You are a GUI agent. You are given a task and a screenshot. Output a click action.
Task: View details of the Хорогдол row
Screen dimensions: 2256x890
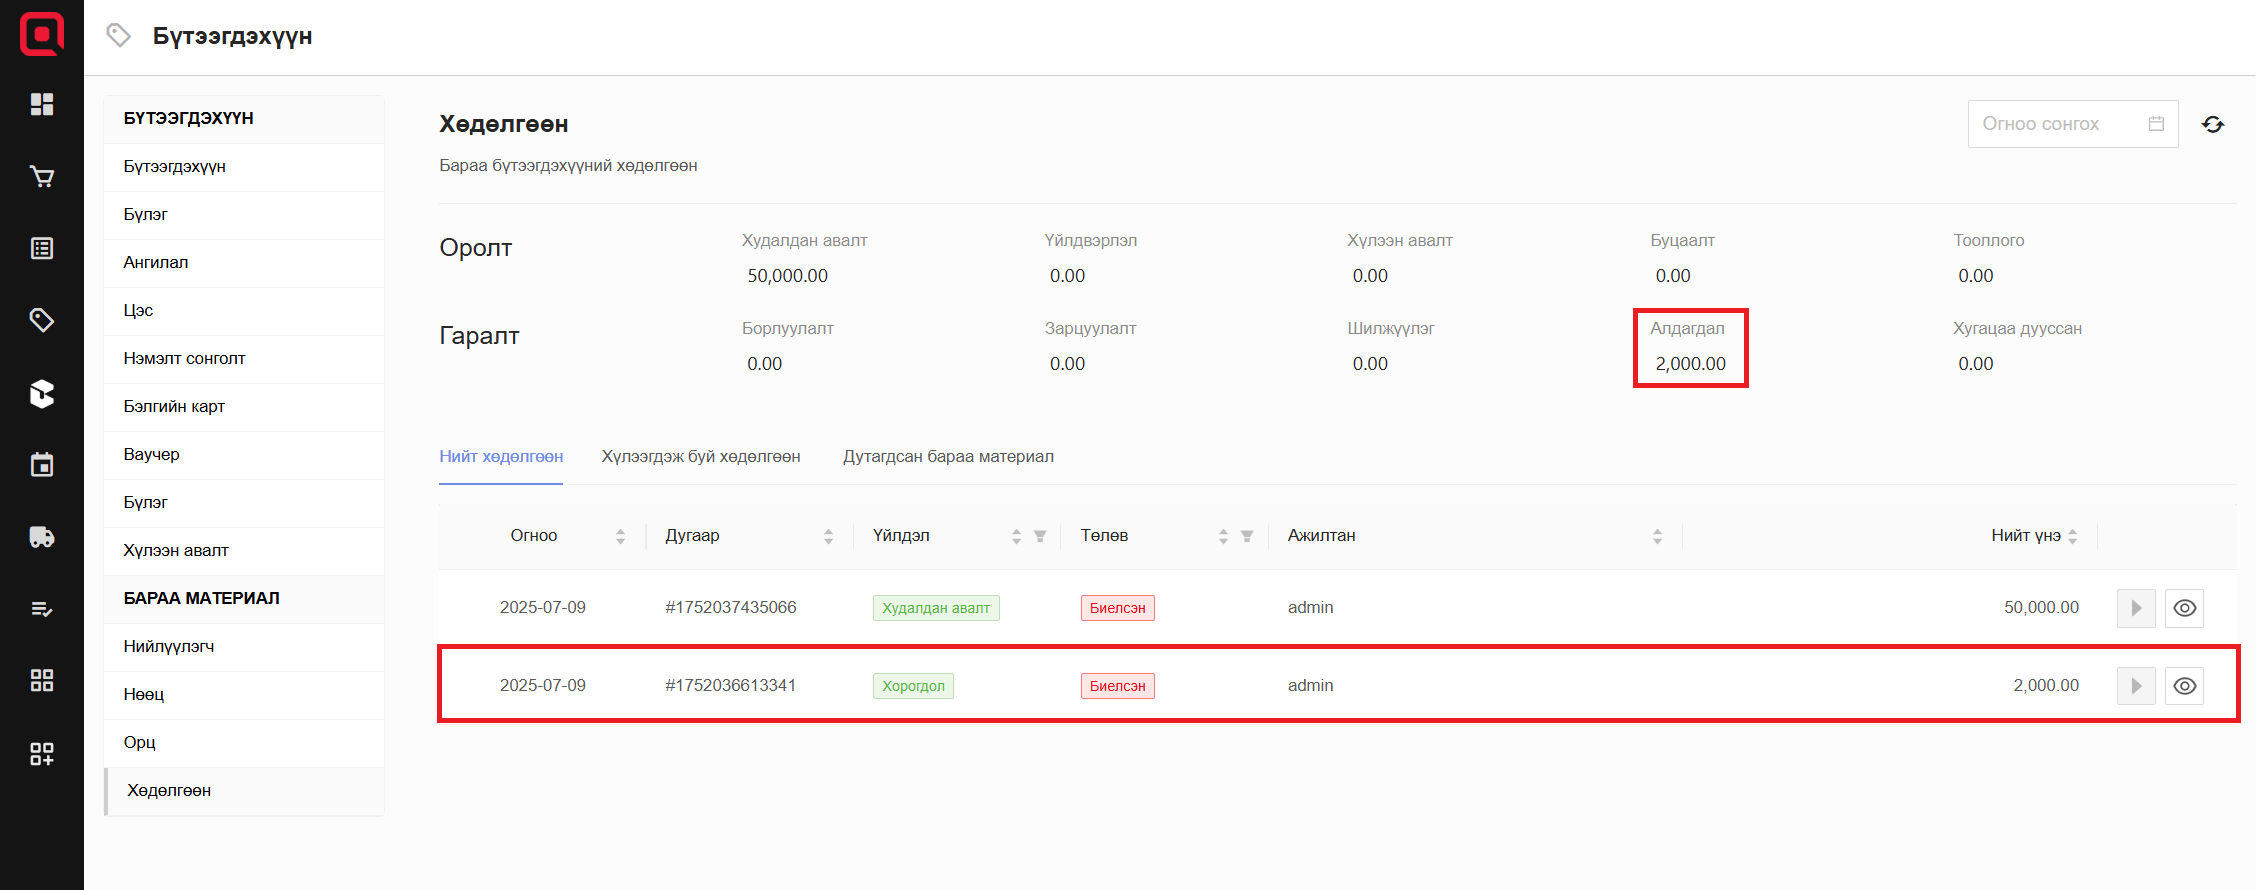tap(2184, 686)
